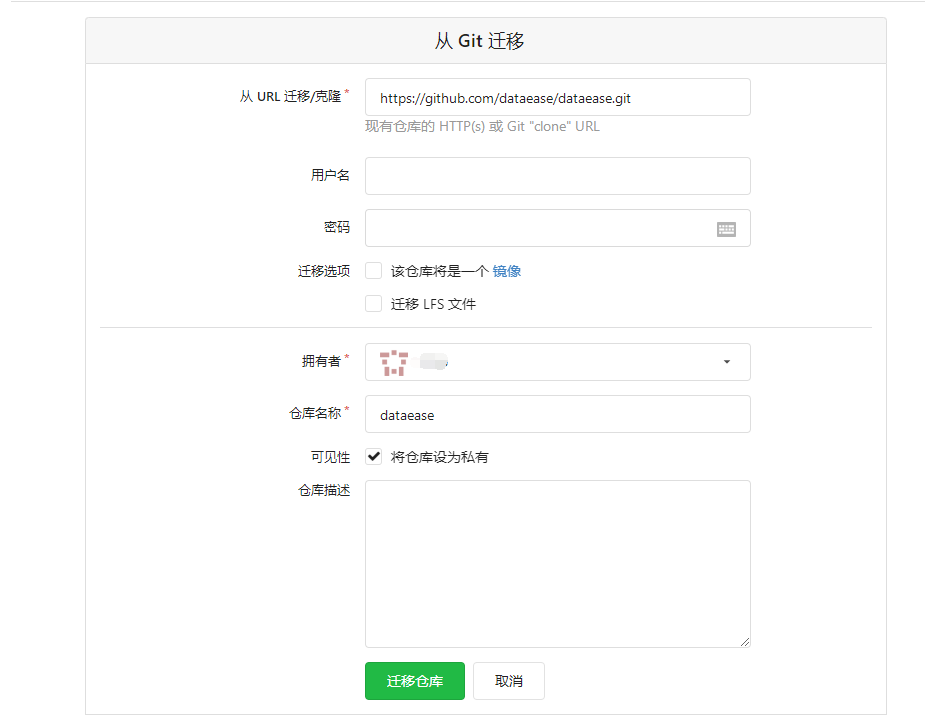Screen dimensions: 941x723
Task: Click the 迁移 LFS 文件 label text
Action: tap(433, 304)
